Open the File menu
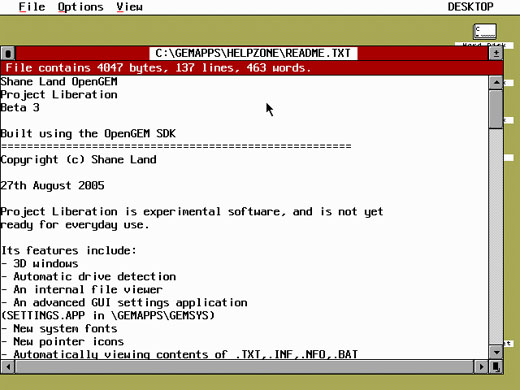The height and width of the screenshot is (390, 520). pyautogui.click(x=32, y=7)
